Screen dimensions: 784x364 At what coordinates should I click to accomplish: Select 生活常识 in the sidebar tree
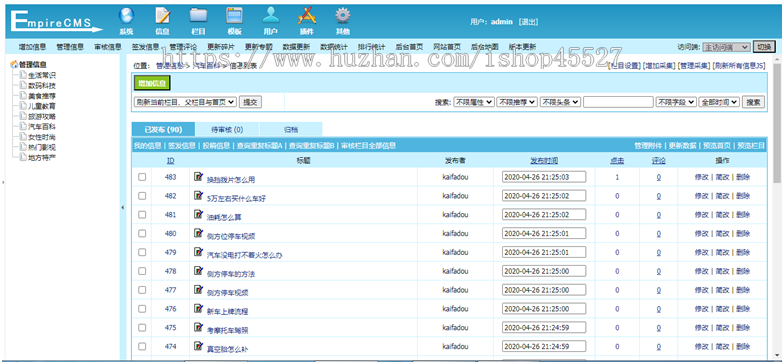coord(42,75)
